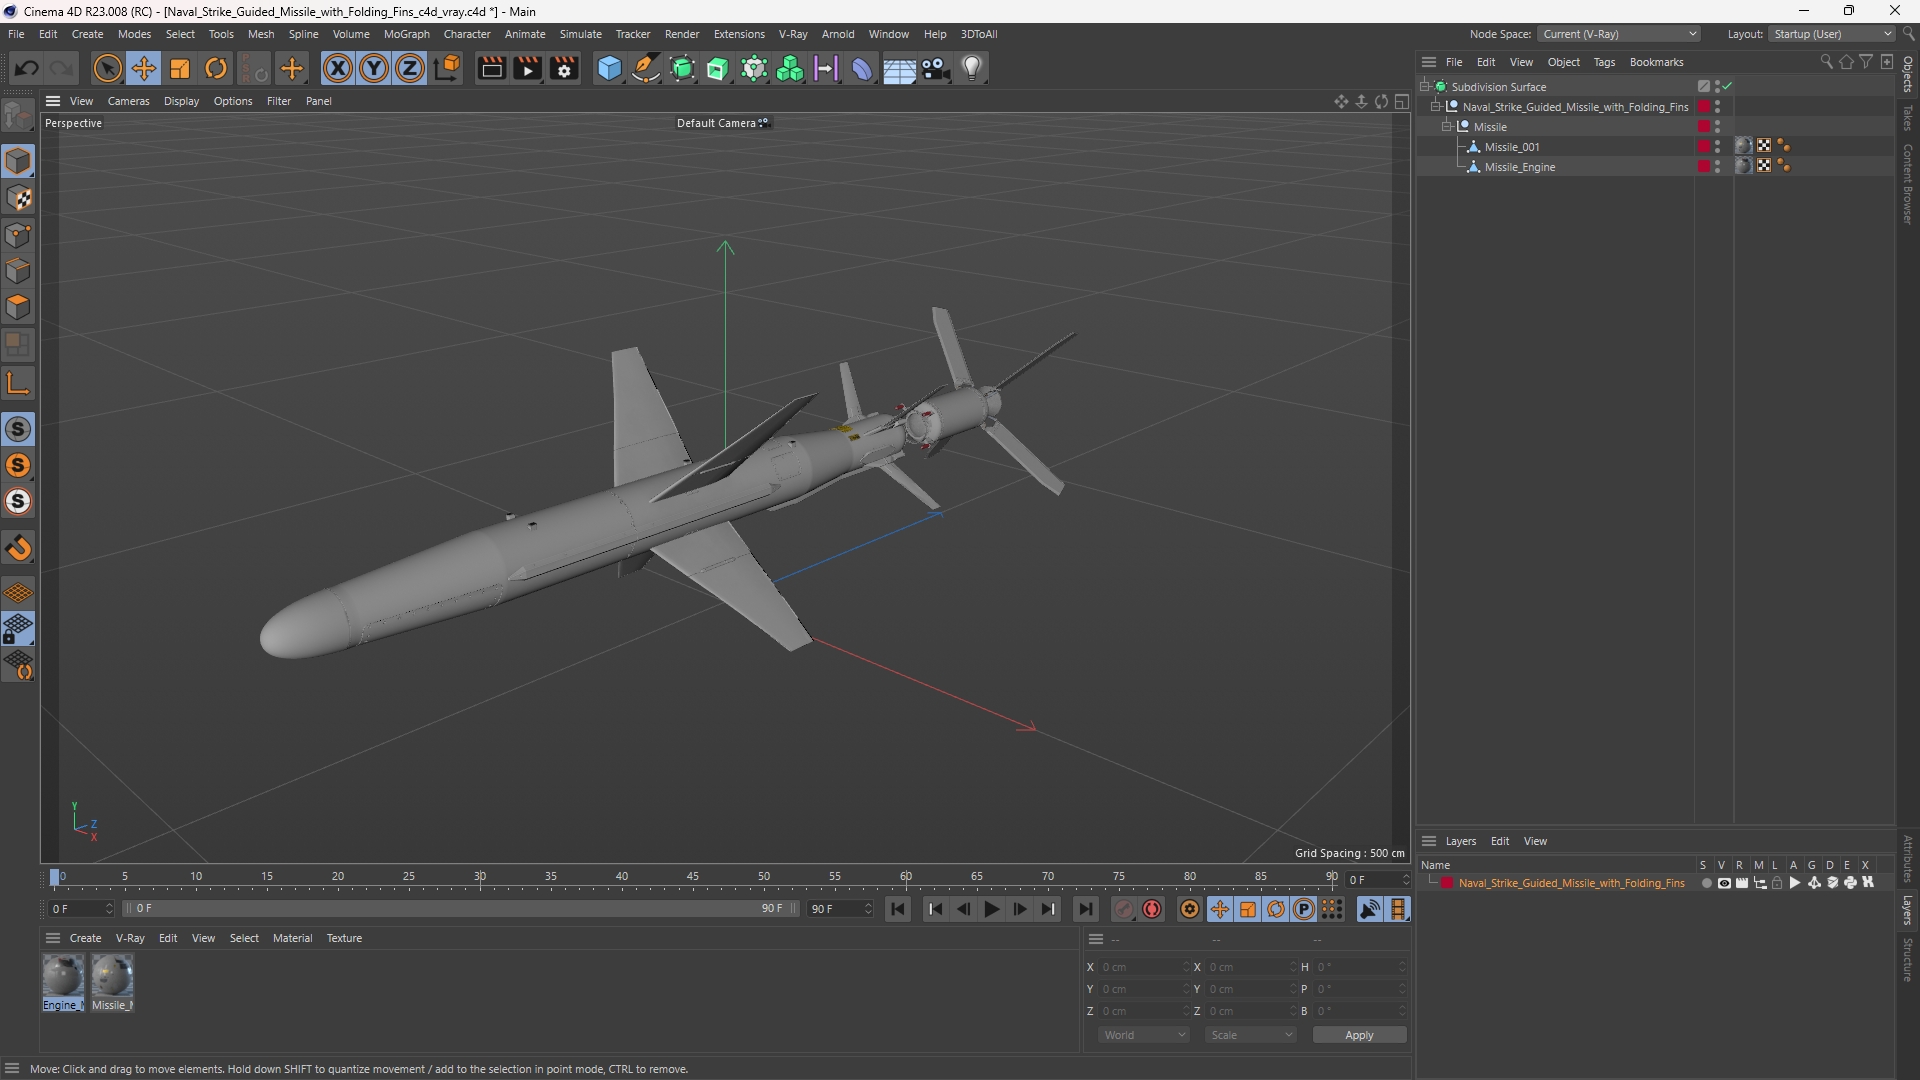1920x1080 pixels.
Task: Collapse Naval_Strike_Guided_Missile_with_Folding_Fins object node
Action: (1436, 107)
